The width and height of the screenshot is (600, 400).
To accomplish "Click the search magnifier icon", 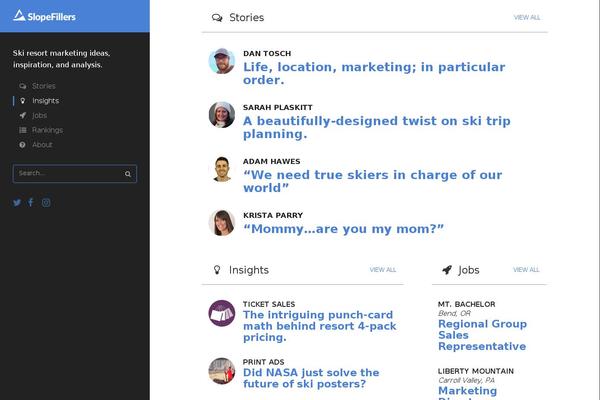I will tap(128, 174).
